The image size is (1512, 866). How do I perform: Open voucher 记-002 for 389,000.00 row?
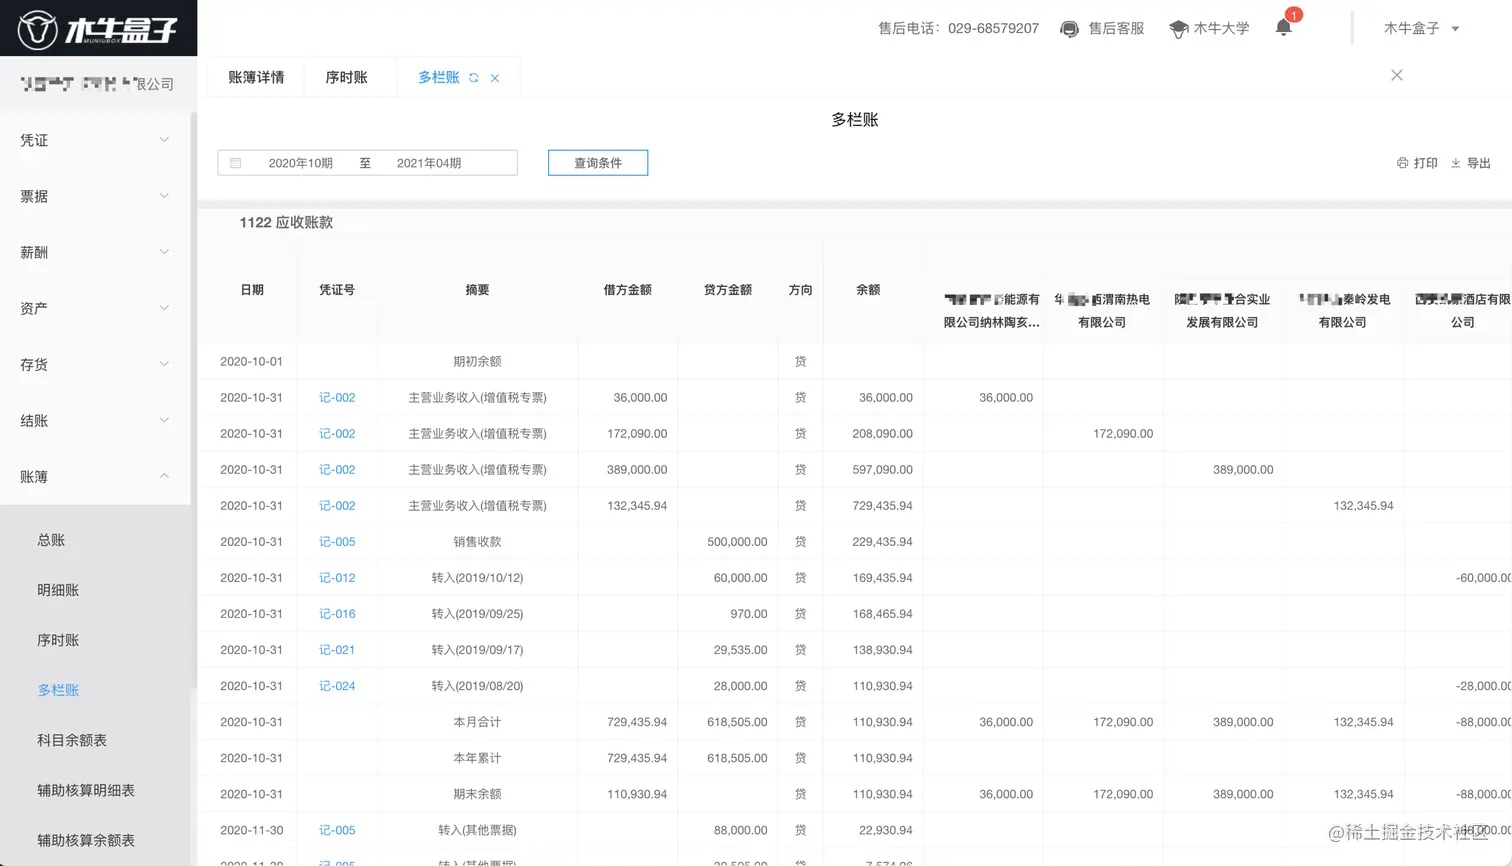click(x=337, y=470)
